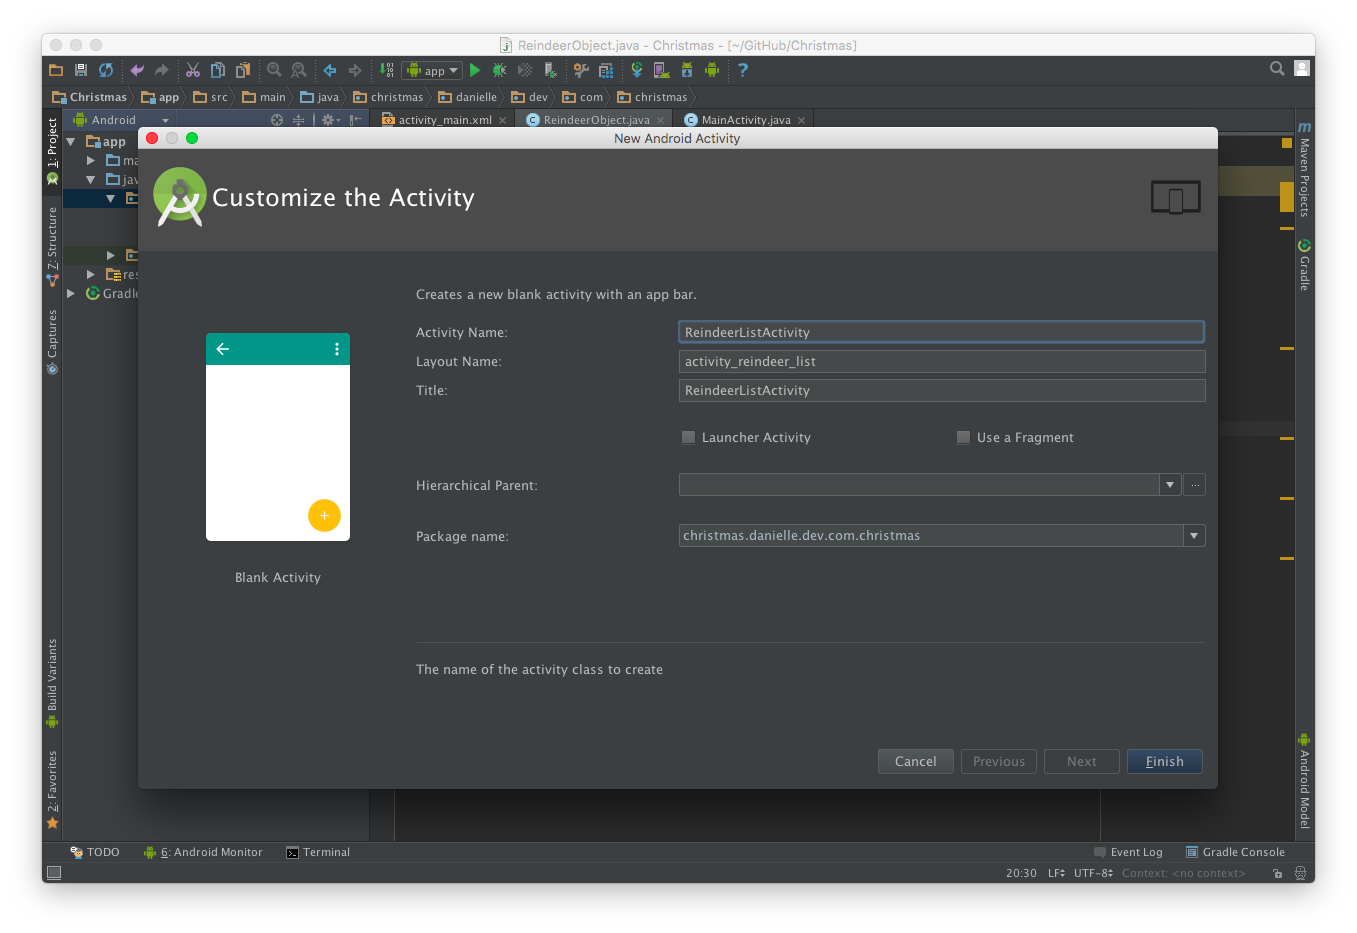Open Help with the question mark icon
This screenshot has width=1357, height=933.
coord(742,70)
